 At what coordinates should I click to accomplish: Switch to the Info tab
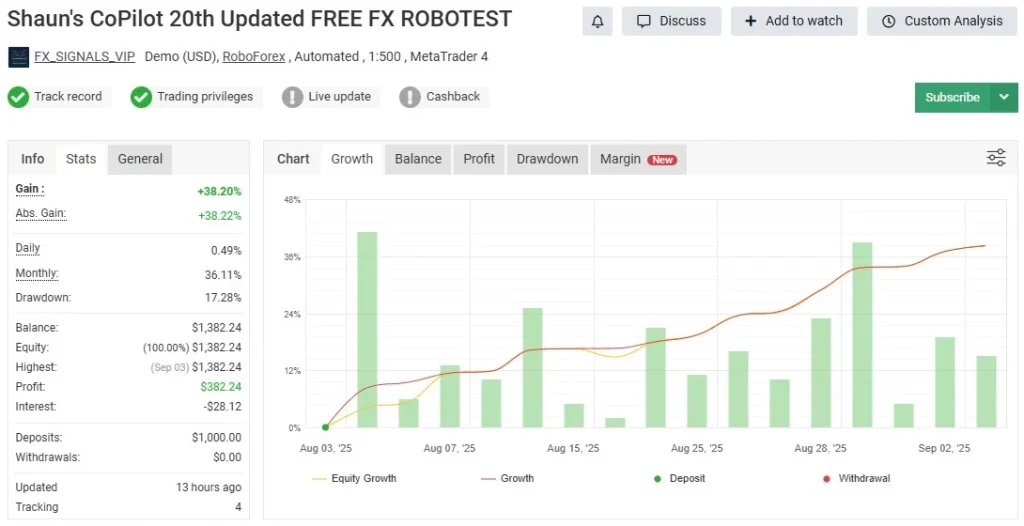33,159
